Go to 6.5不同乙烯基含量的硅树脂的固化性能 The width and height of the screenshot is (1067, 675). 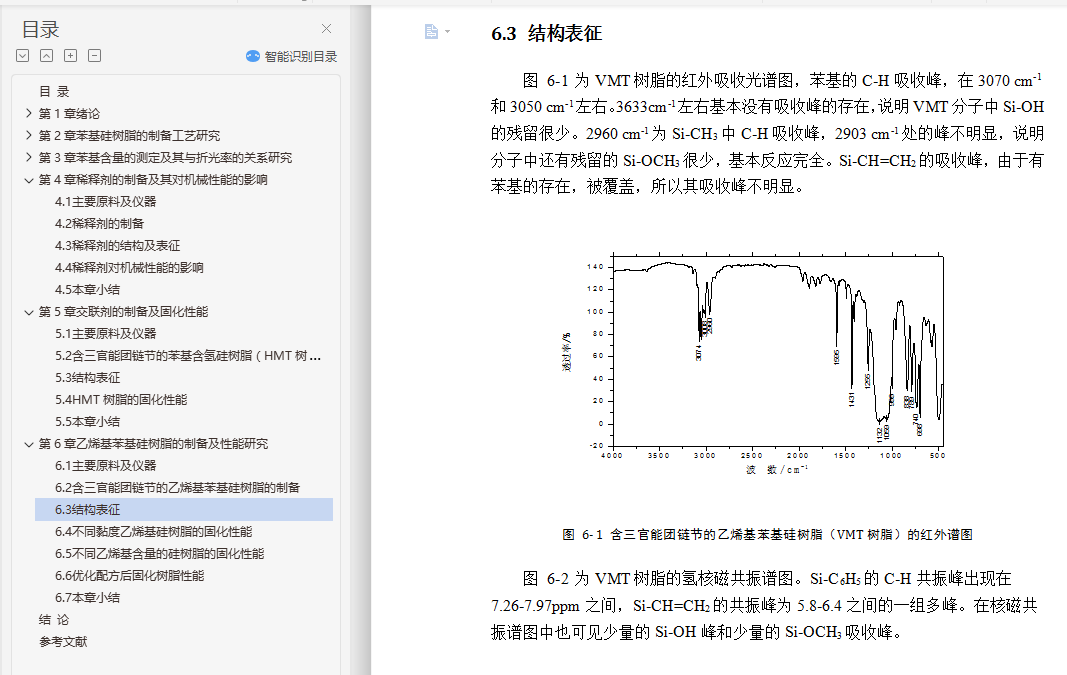coord(159,553)
